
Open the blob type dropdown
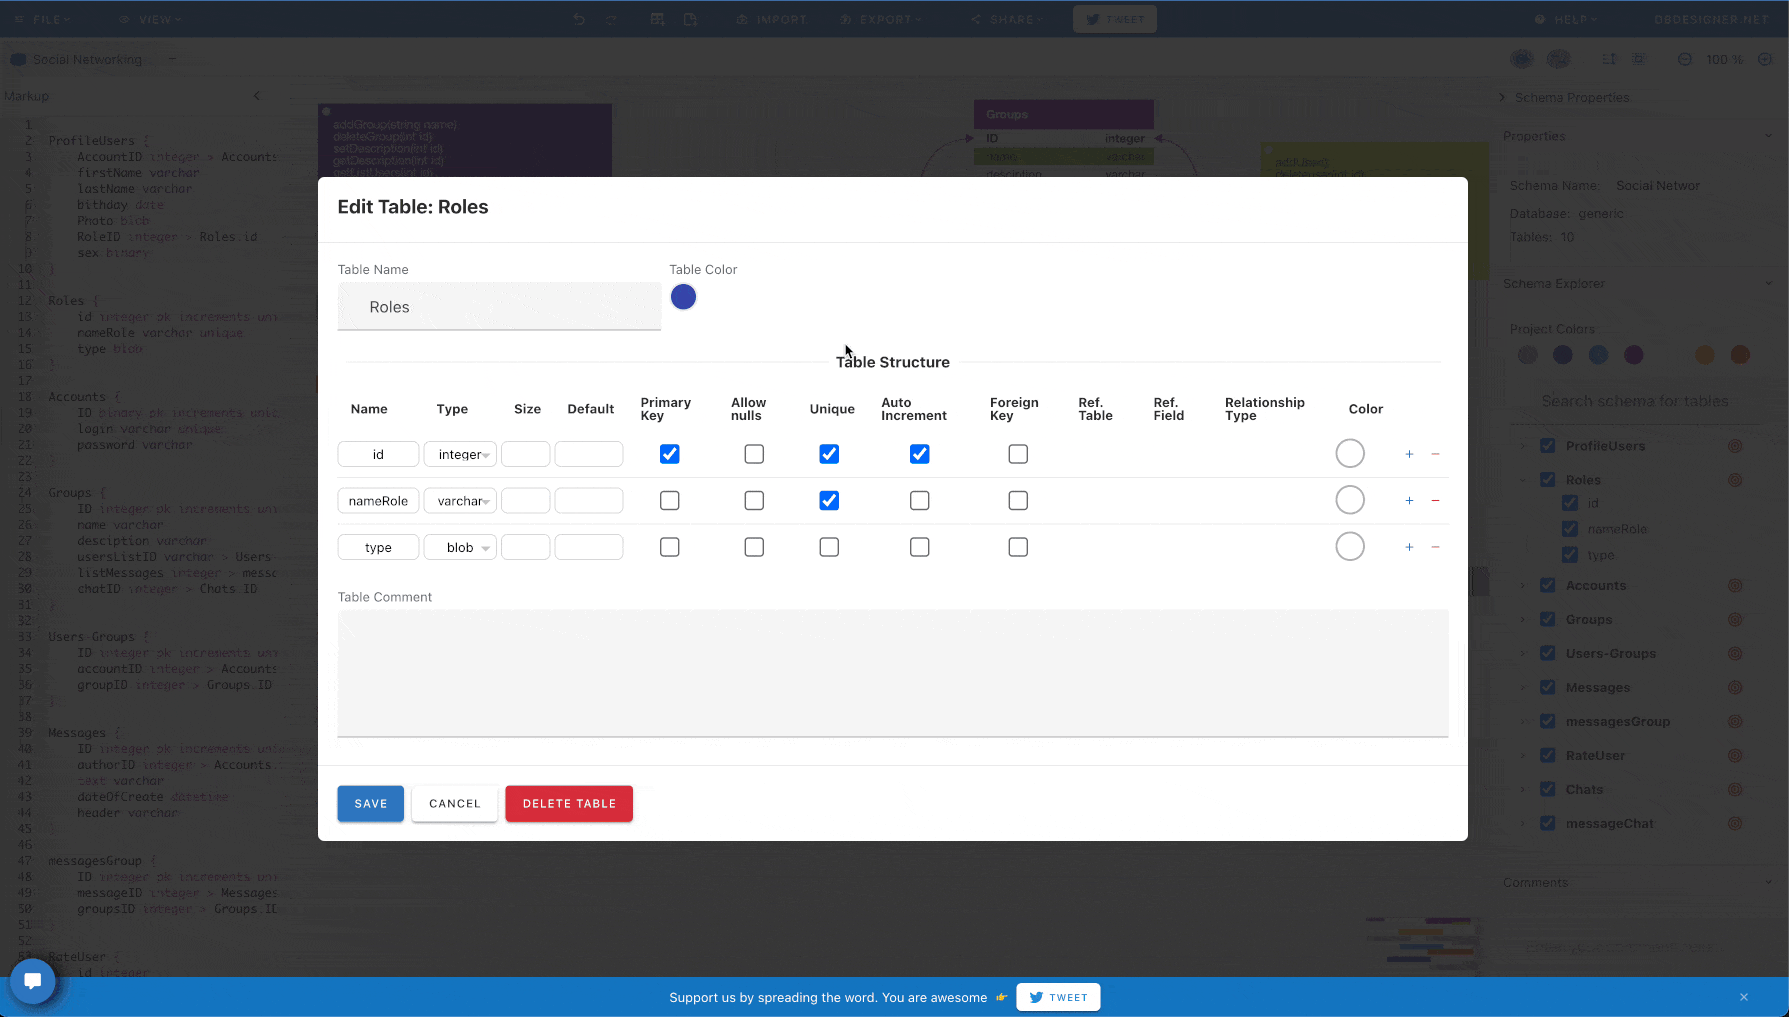coord(461,547)
